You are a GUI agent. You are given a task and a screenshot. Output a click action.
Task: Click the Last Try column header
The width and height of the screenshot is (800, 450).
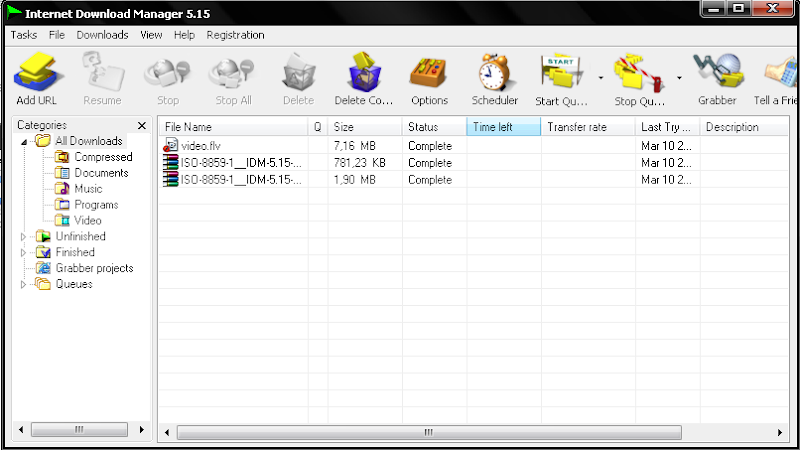click(668, 127)
